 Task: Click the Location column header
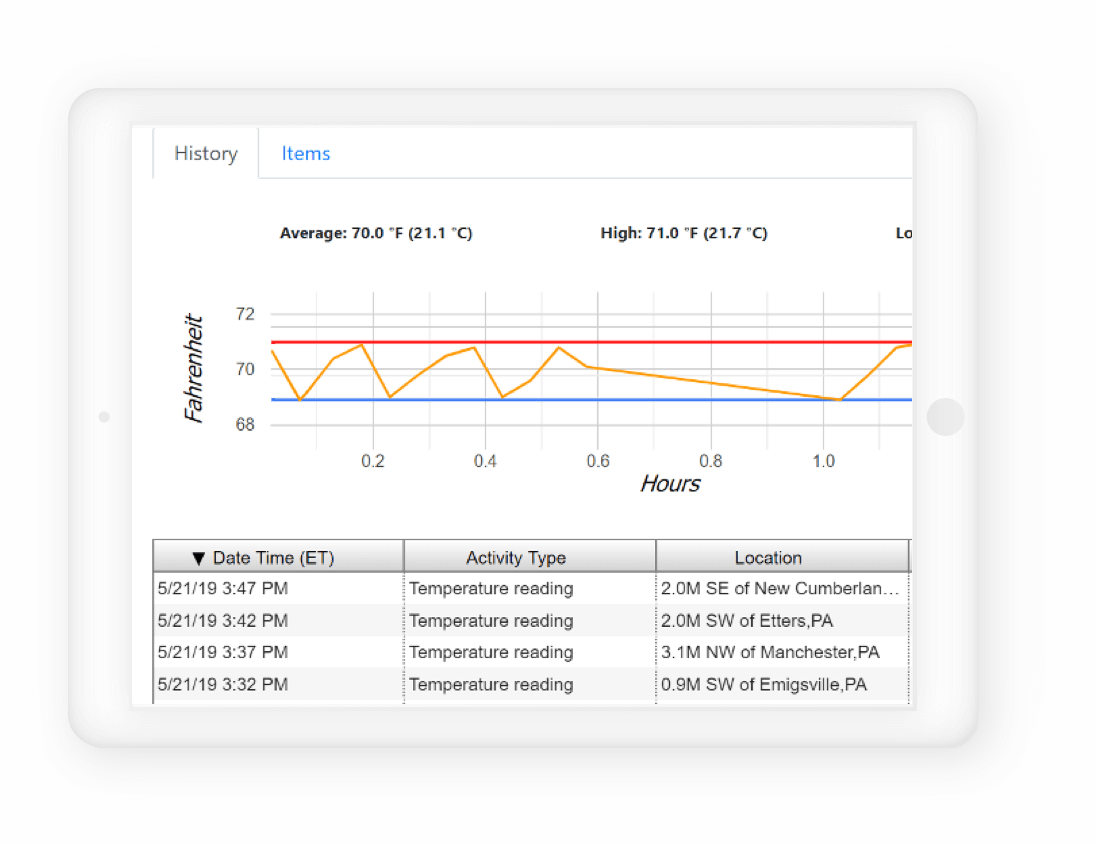(x=782, y=557)
